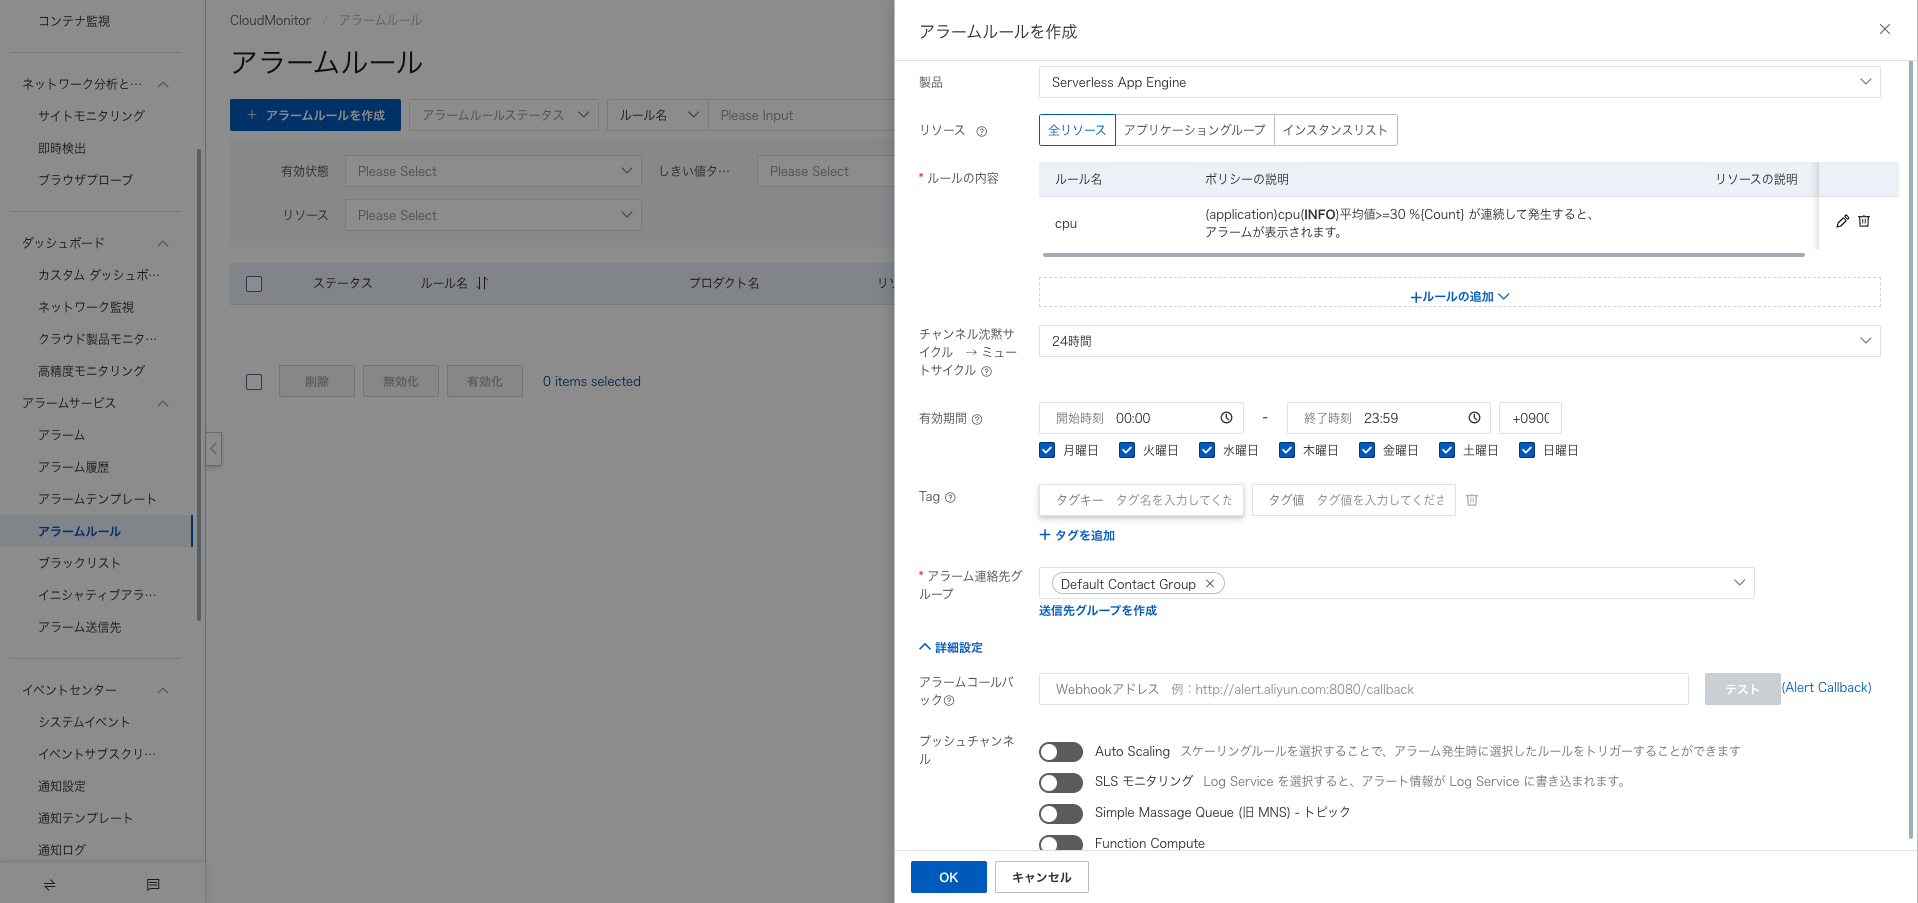Confirm with the OK button
The height and width of the screenshot is (903, 1918).
click(x=949, y=877)
